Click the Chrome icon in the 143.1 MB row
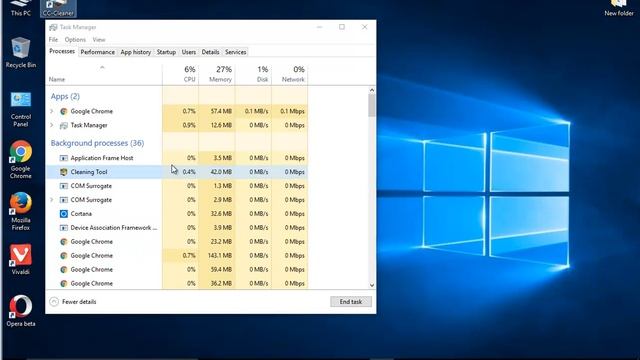This screenshot has height=360, width=640. click(64, 256)
